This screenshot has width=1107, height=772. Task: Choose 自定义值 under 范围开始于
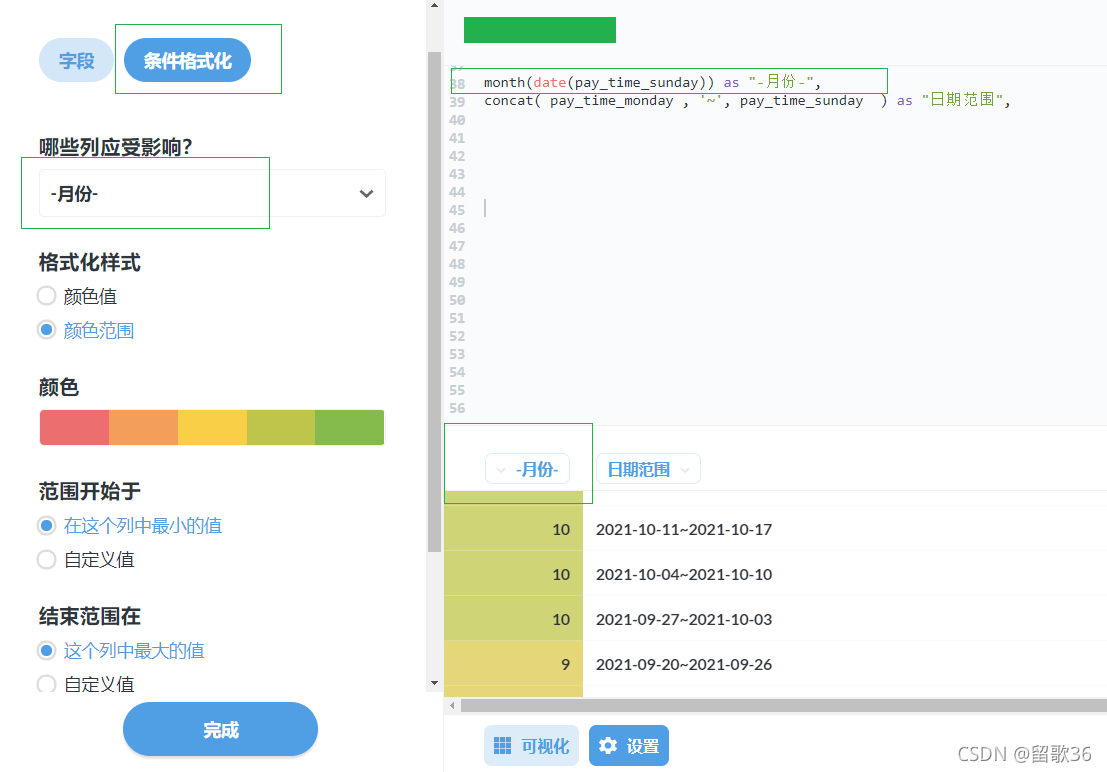(47, 560)
